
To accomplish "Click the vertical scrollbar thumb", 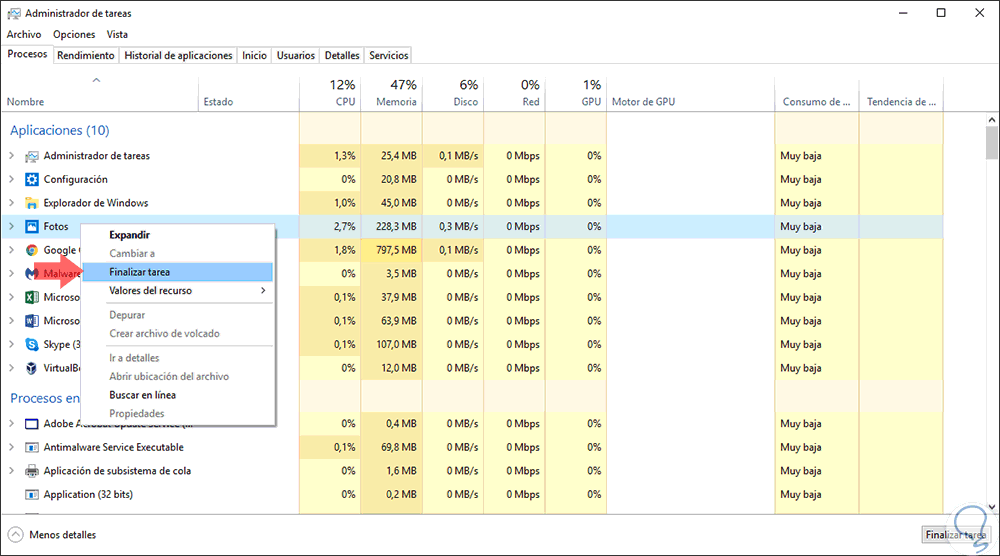I will click(x=992, y=145).
